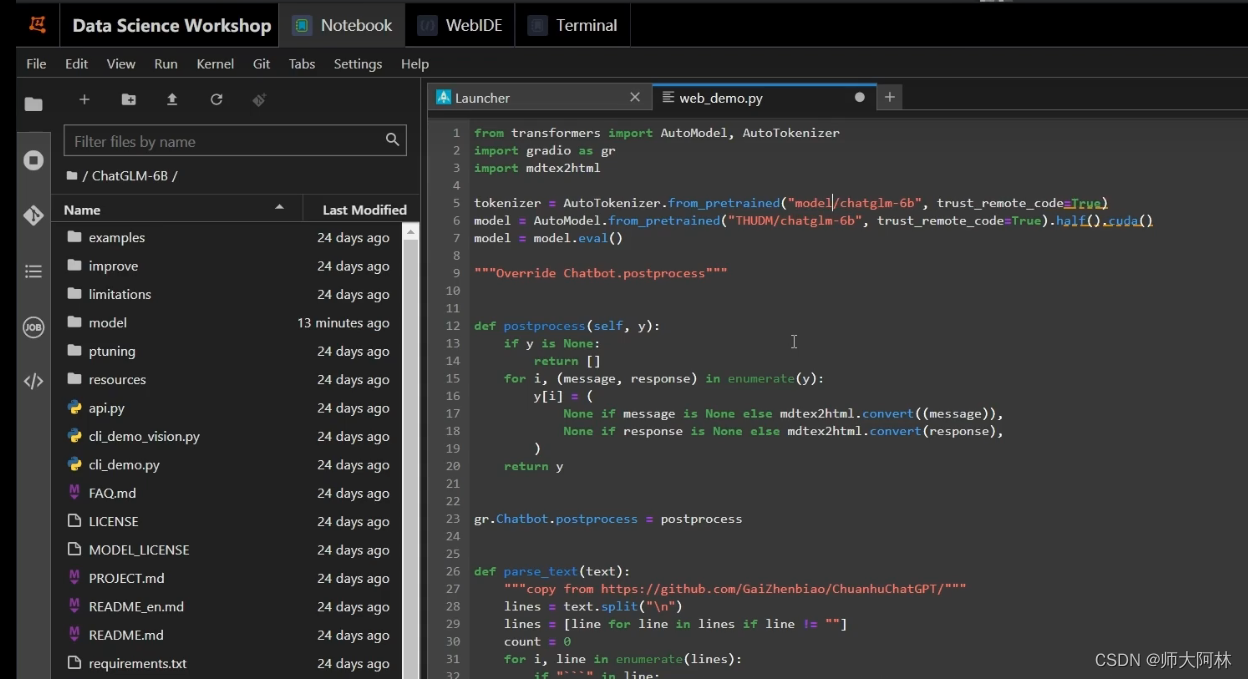Switch to the Launcher tab

point(482,98)
